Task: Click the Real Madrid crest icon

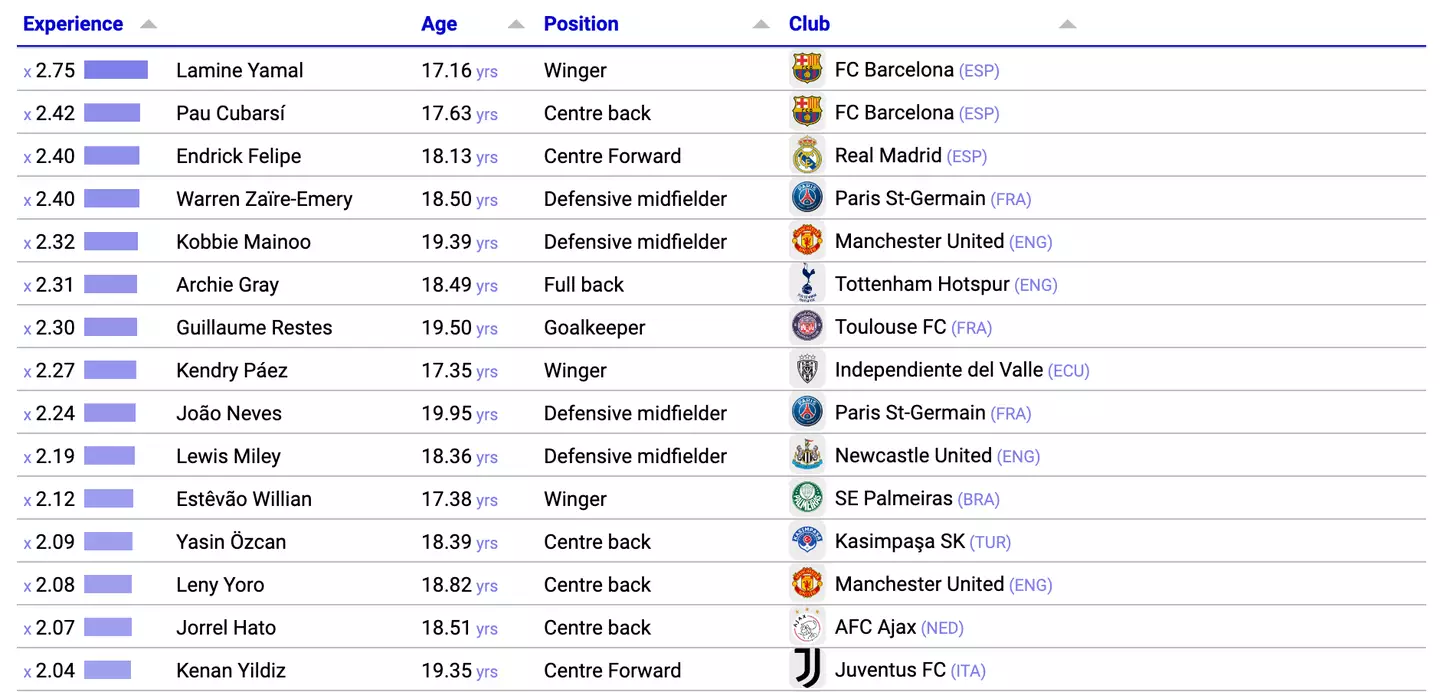Action: pos(806,155)
